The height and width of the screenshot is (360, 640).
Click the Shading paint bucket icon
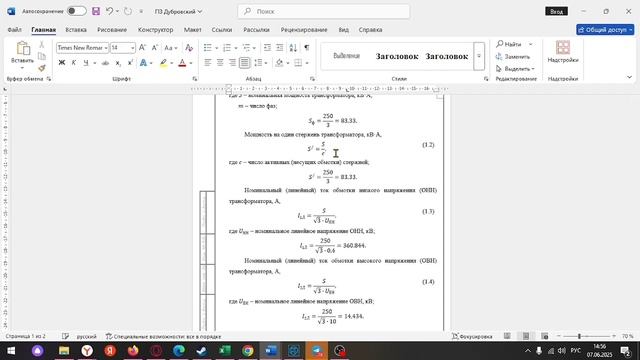pos(279,63)
